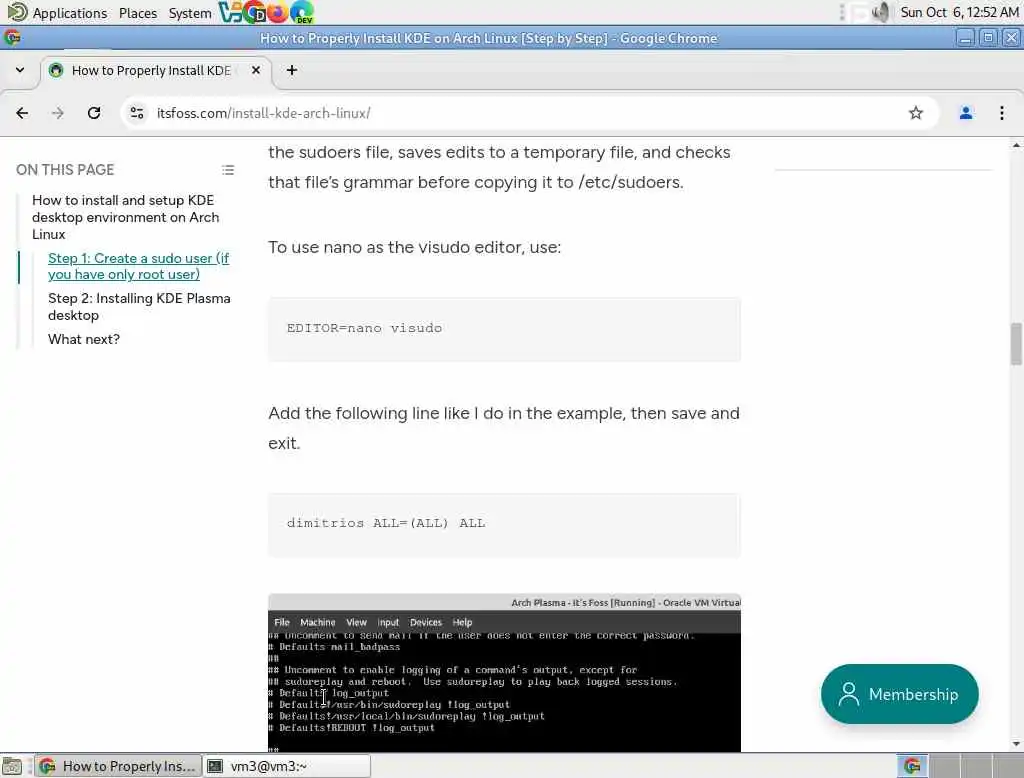1024x778 pixels.
Task: Click the 'ON THIS PAGE' heading
Action: click(x=65, y=170)
